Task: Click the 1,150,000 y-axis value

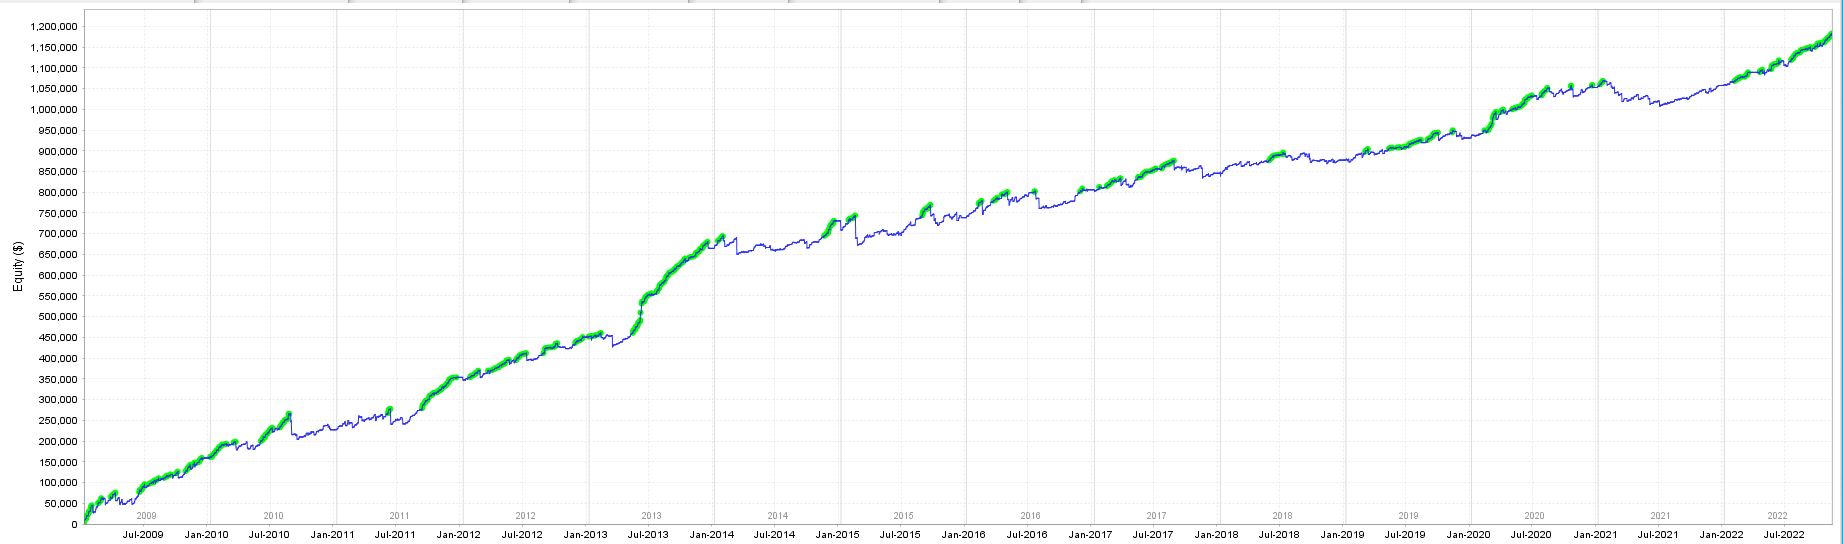Action: (53, 47)
